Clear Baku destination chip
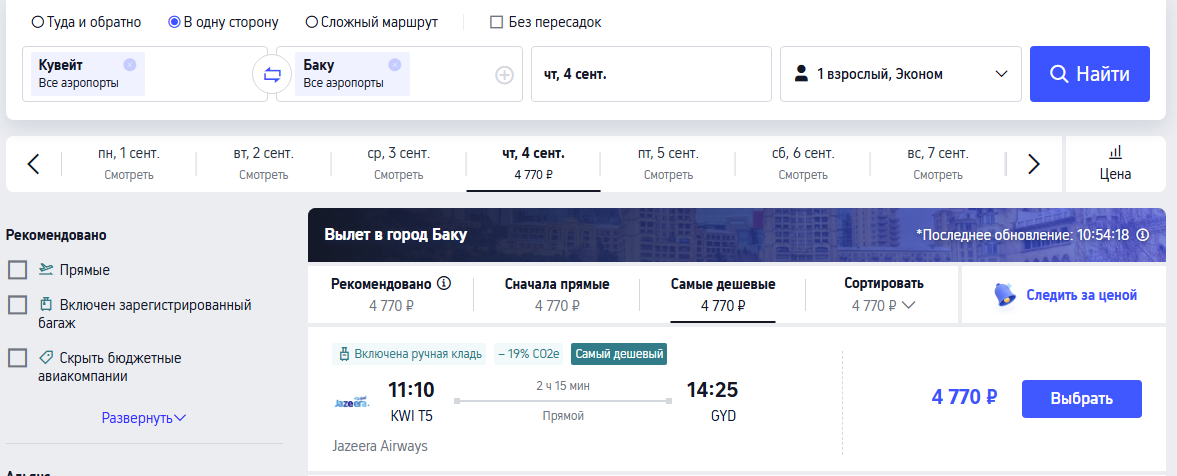This screenshot has width=1177, height=476. (394, 65)
